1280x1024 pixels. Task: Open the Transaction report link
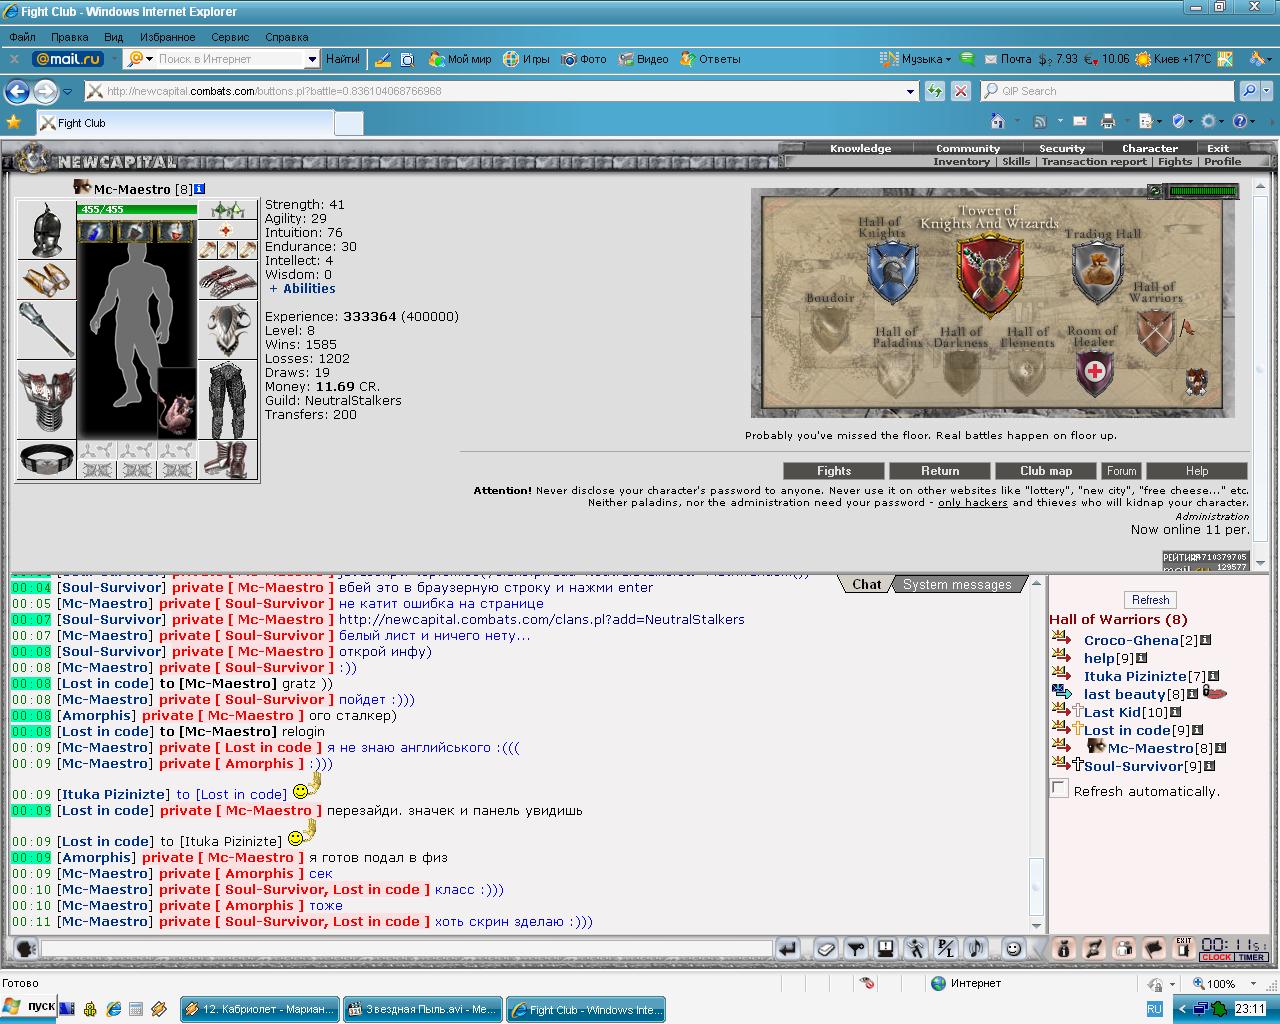(x=1094, y=161)
